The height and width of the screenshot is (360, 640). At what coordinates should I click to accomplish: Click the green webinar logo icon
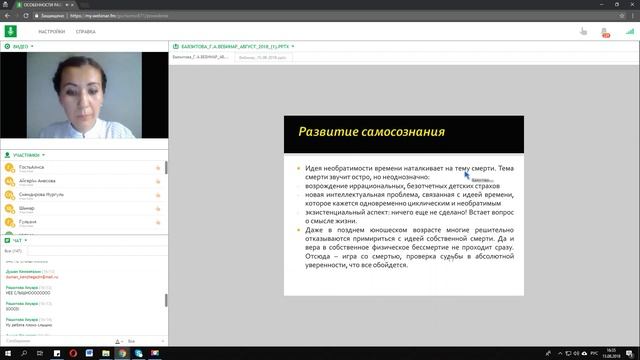[x=11, y=31]
